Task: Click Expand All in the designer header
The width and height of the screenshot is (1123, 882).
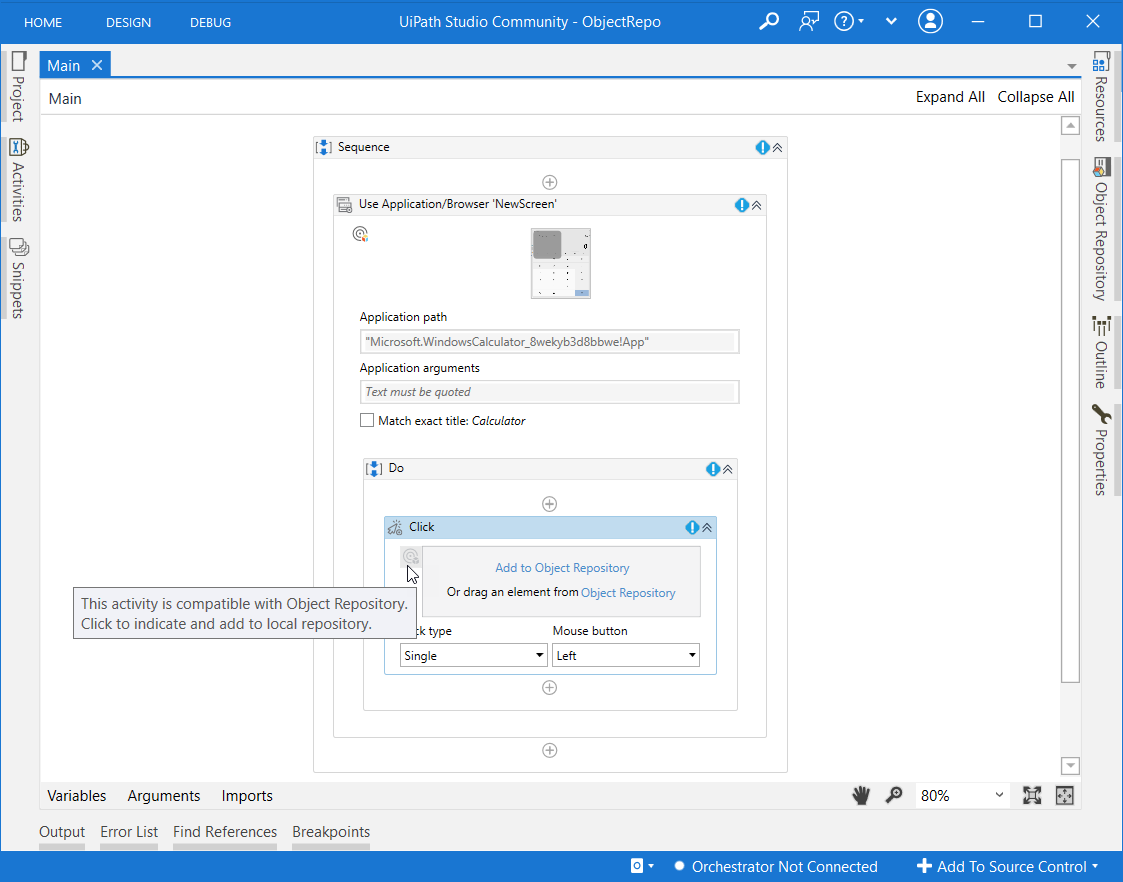Action: pos(949,97)
